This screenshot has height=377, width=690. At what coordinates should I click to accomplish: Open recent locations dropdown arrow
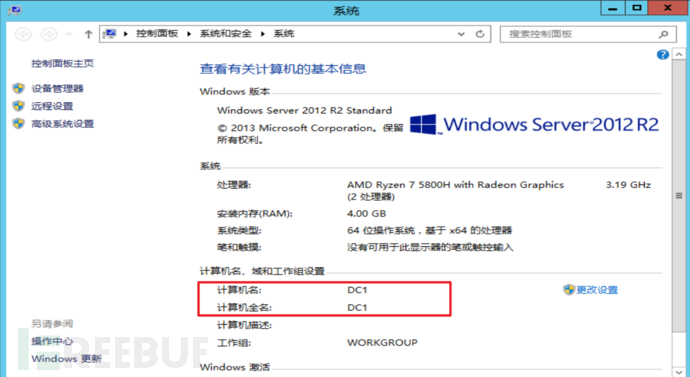click(x=69, y=34)
